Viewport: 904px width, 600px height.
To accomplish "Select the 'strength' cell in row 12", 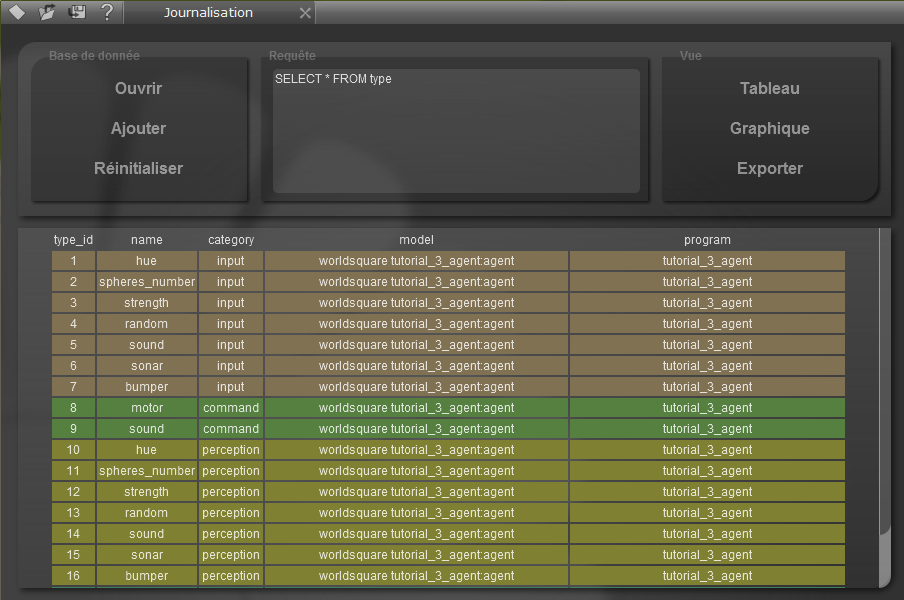I will [x=146, y=492].
